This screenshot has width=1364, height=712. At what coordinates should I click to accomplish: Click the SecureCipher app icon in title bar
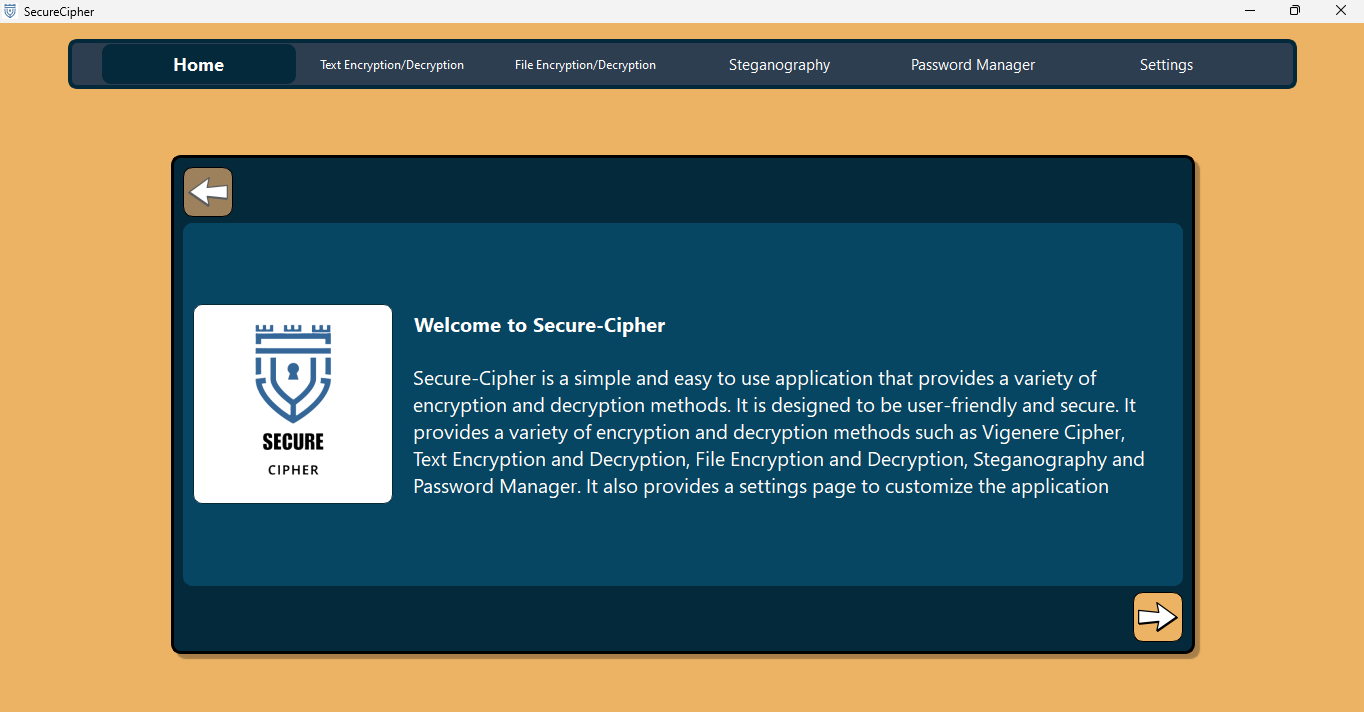tap(10, 11)
